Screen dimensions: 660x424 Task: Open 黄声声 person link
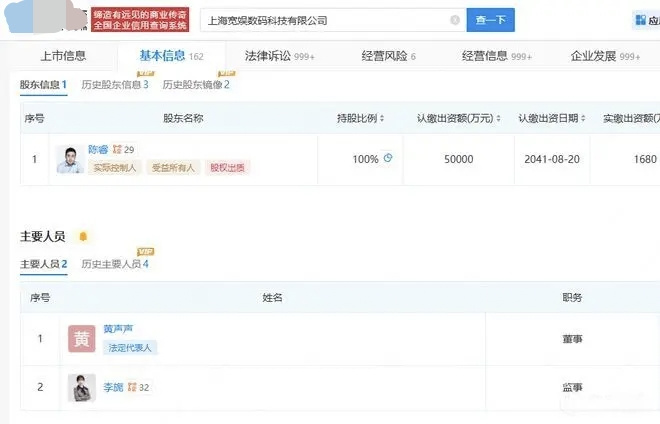(118, 329)
